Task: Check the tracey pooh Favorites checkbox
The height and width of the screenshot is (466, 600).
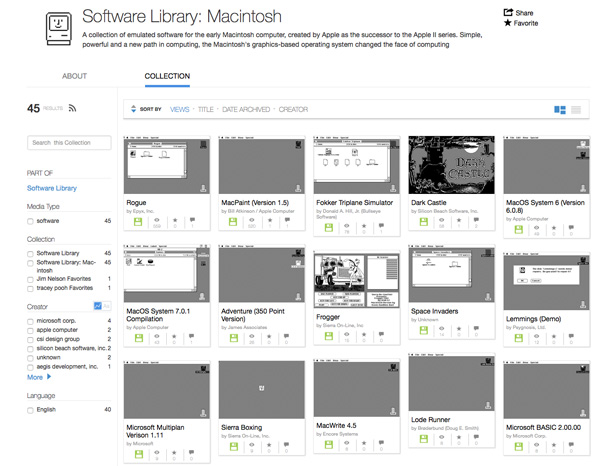Action: click(30, 288)
